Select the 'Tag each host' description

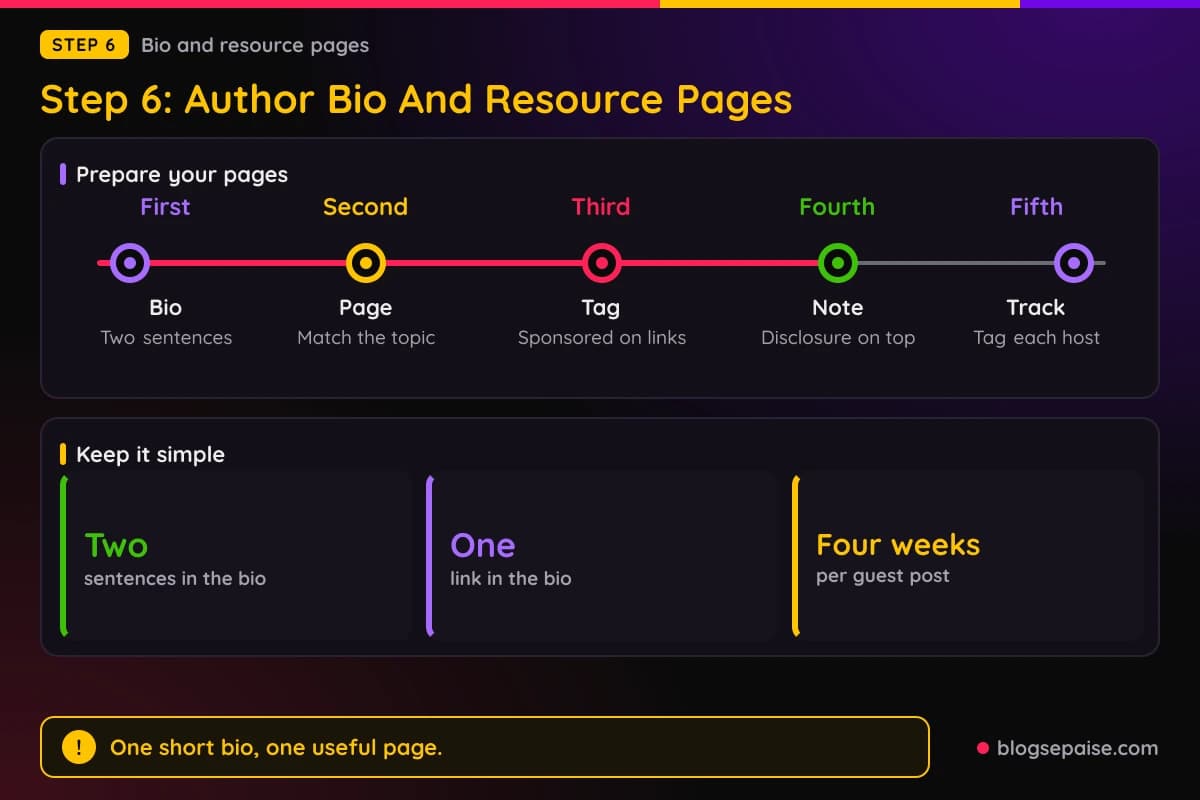pos(1037,338)
